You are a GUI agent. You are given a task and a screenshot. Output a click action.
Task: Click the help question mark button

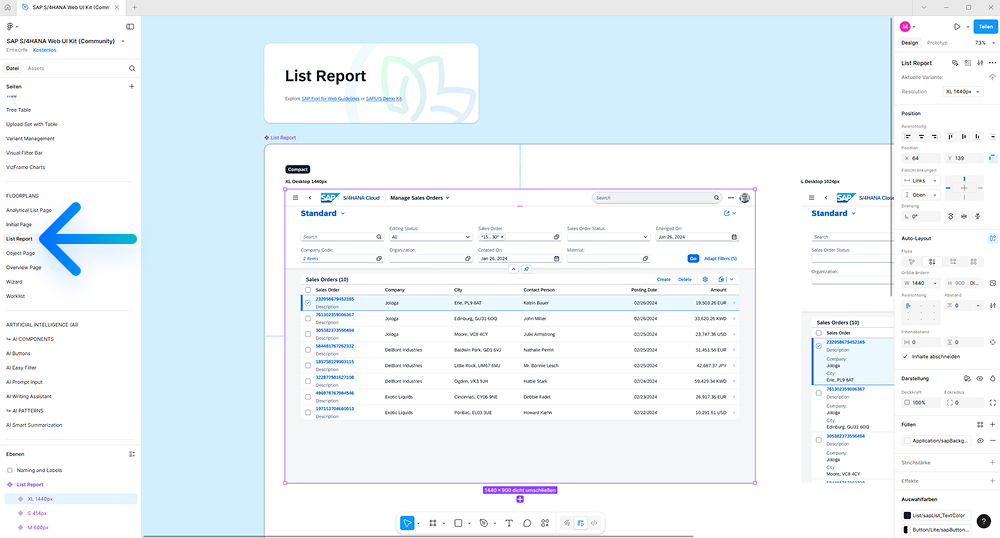pos(984,521)
